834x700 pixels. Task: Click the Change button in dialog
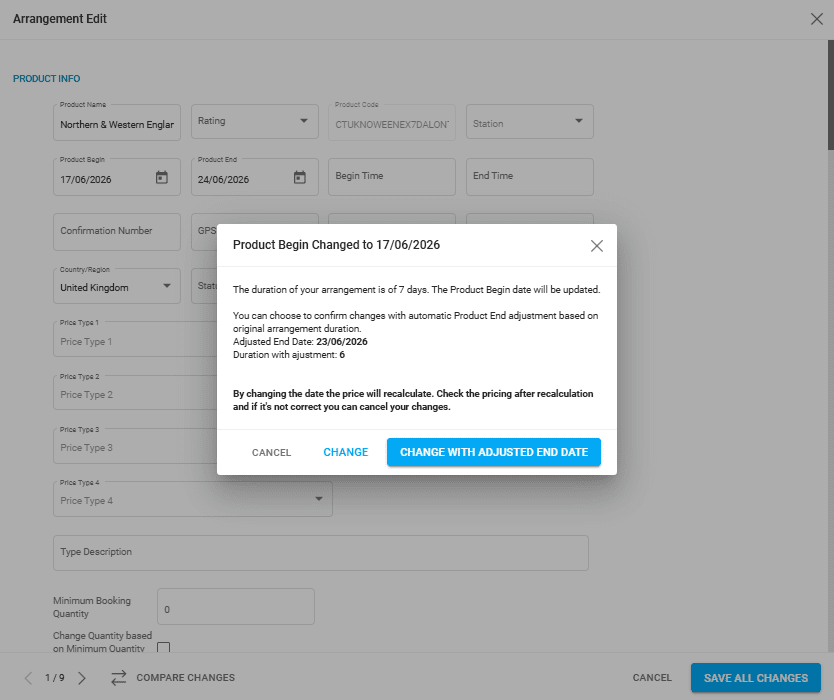pyautogui.click(x=346, y=452)
